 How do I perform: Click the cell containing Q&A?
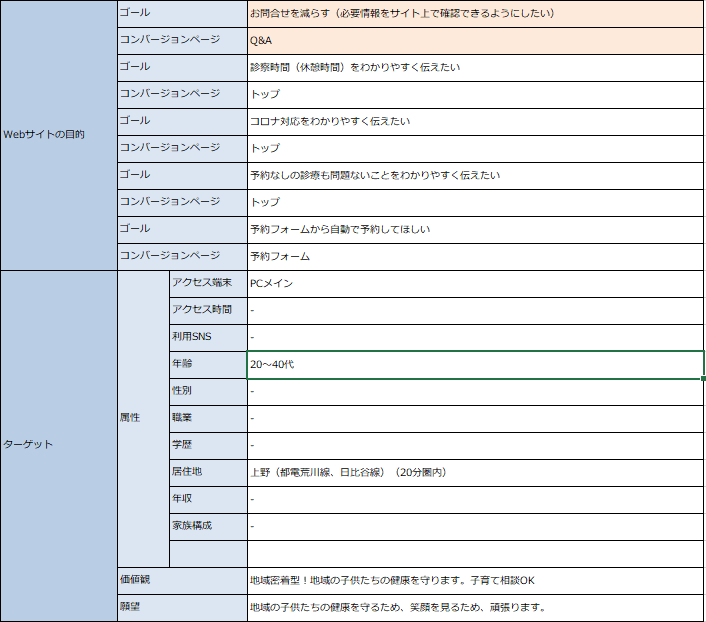[475, 41]
